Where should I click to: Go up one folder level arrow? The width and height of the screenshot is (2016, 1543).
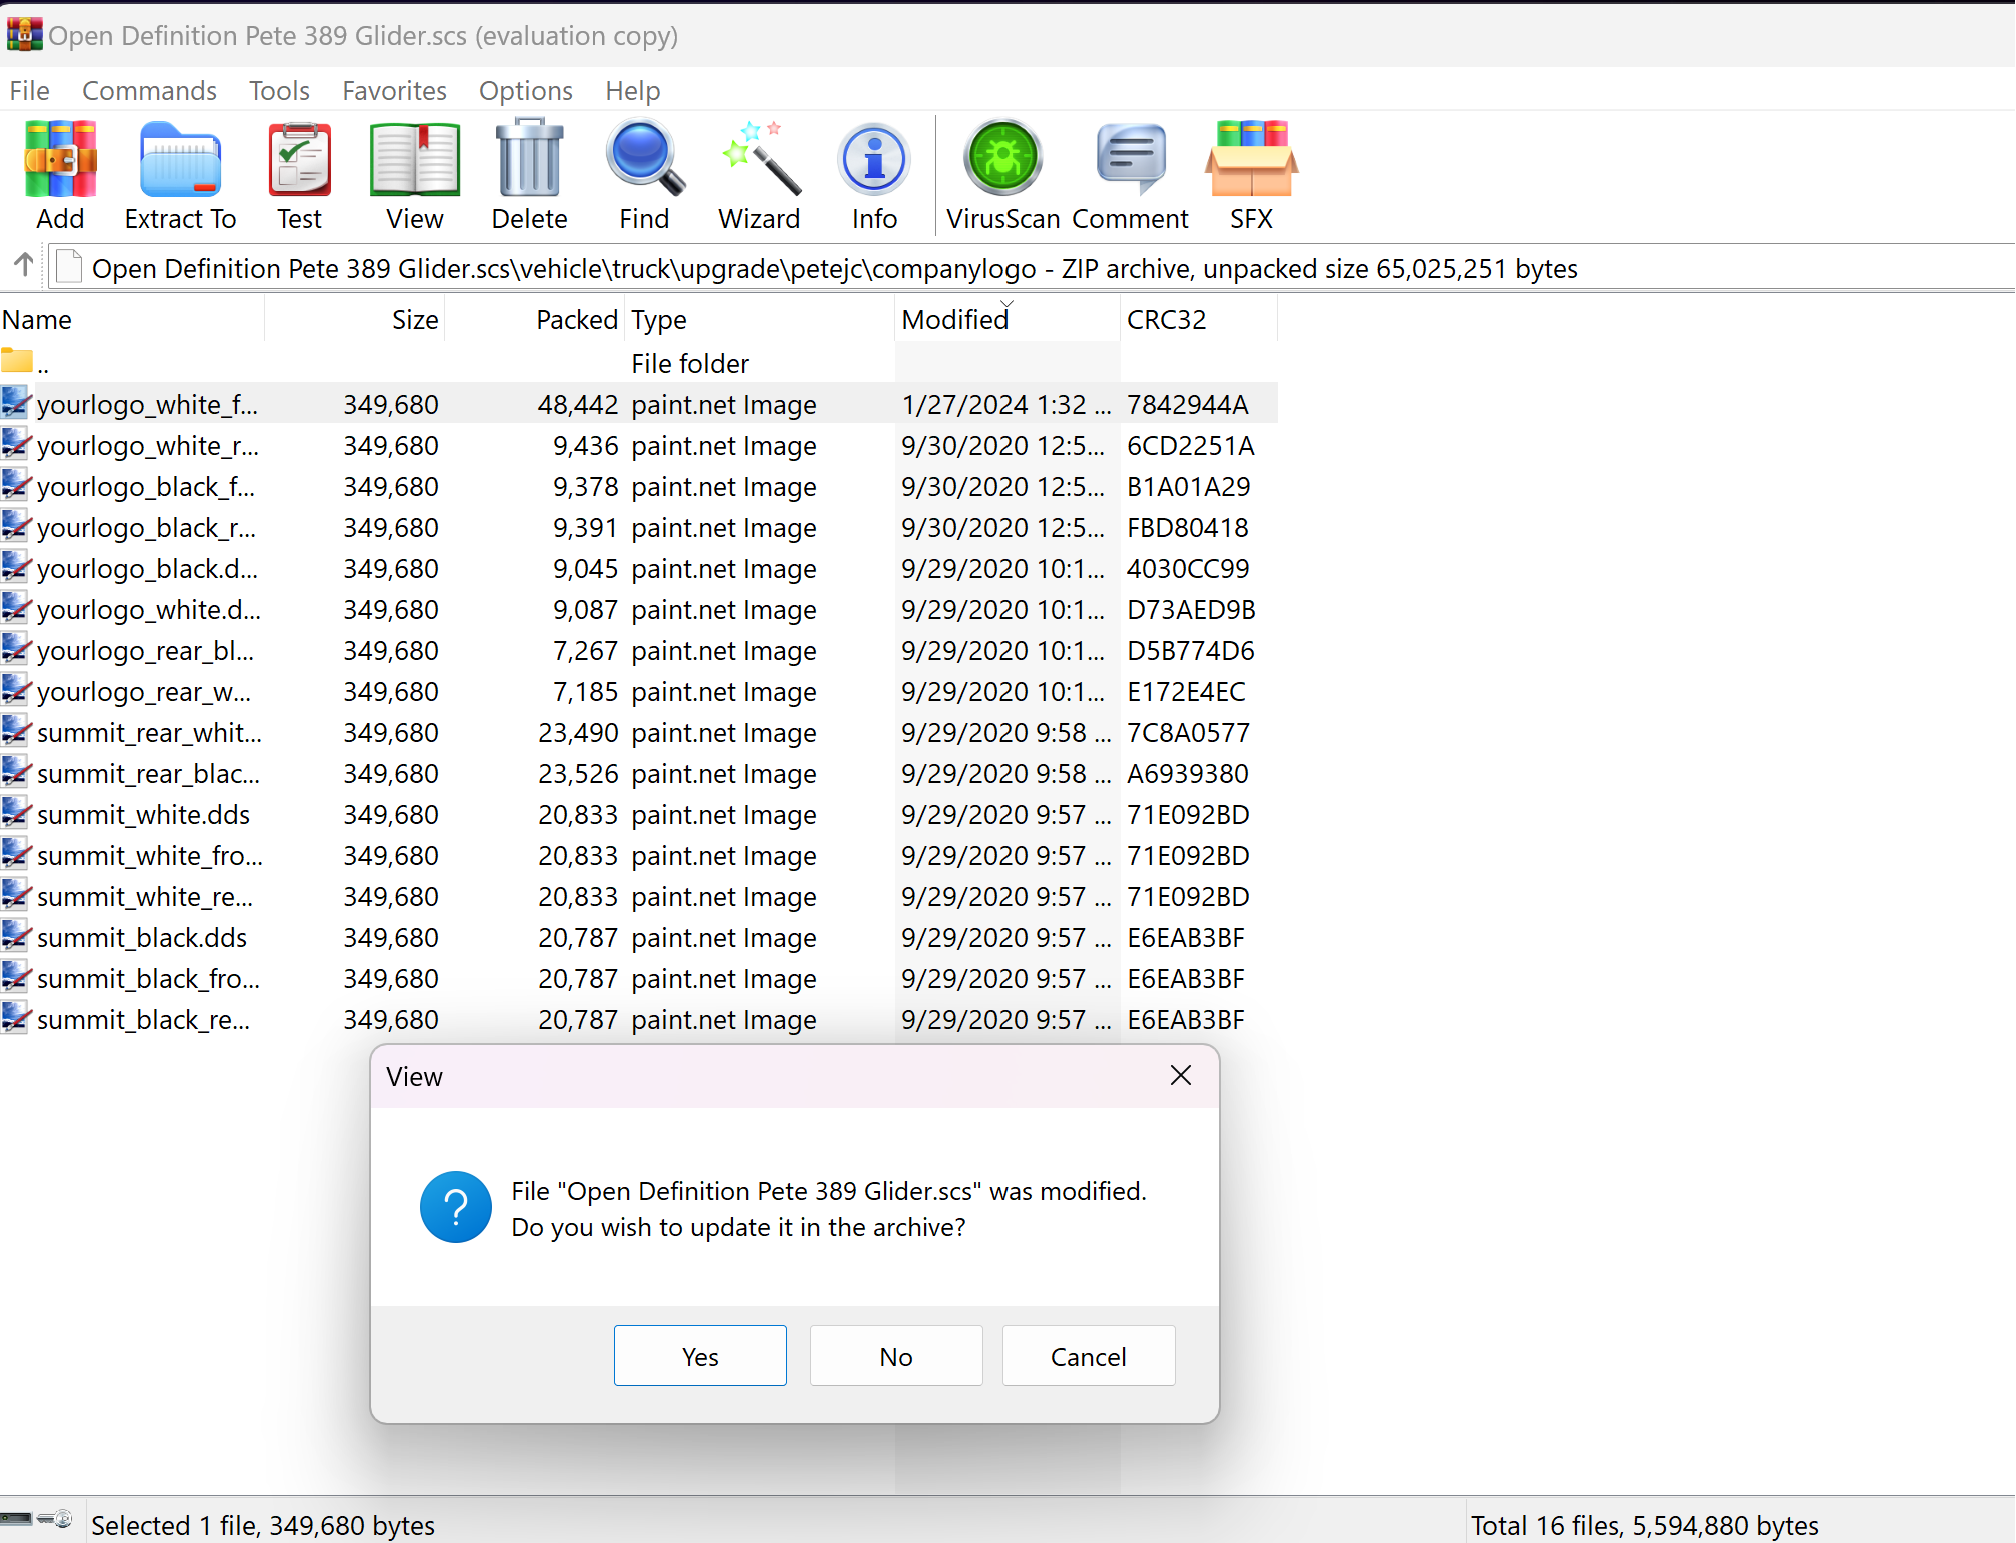[24, 266]
